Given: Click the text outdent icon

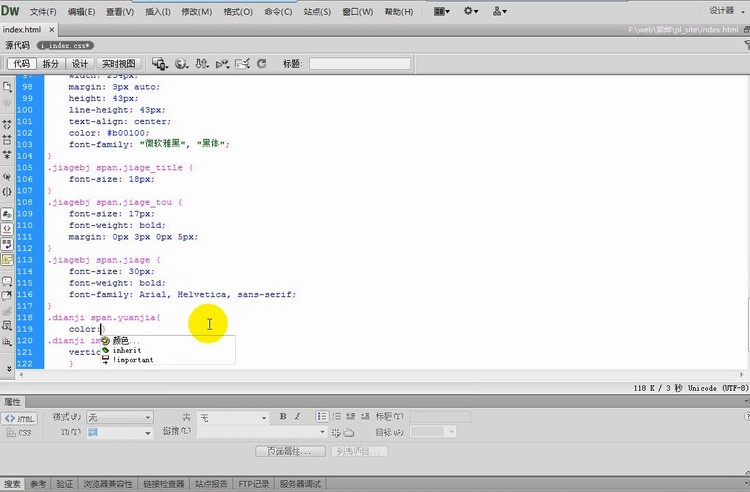Looking at the screenshot, I should tap(351, 416).
